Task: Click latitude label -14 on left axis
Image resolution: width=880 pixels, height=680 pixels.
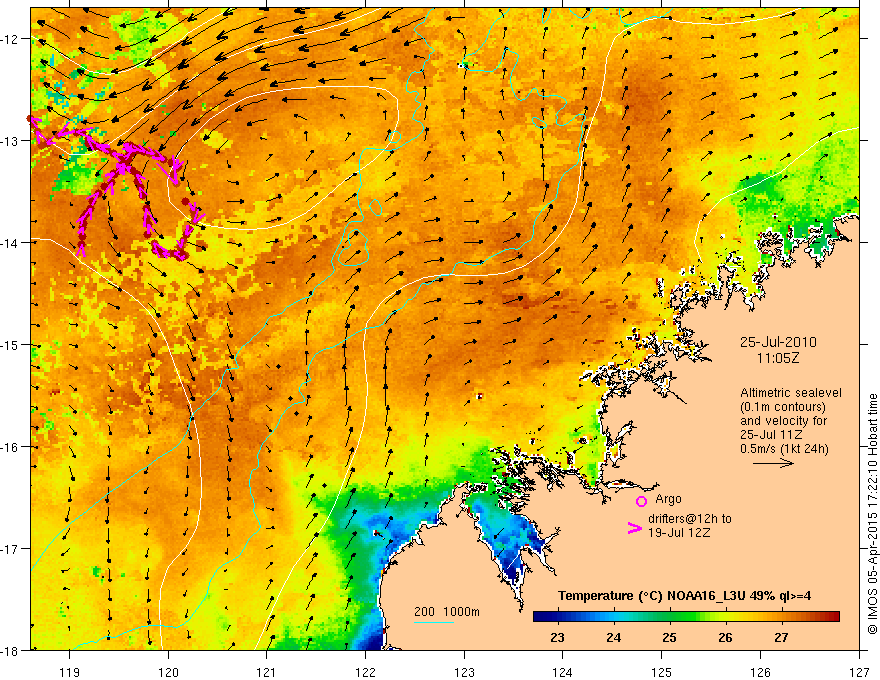Action: click(11, 243)
